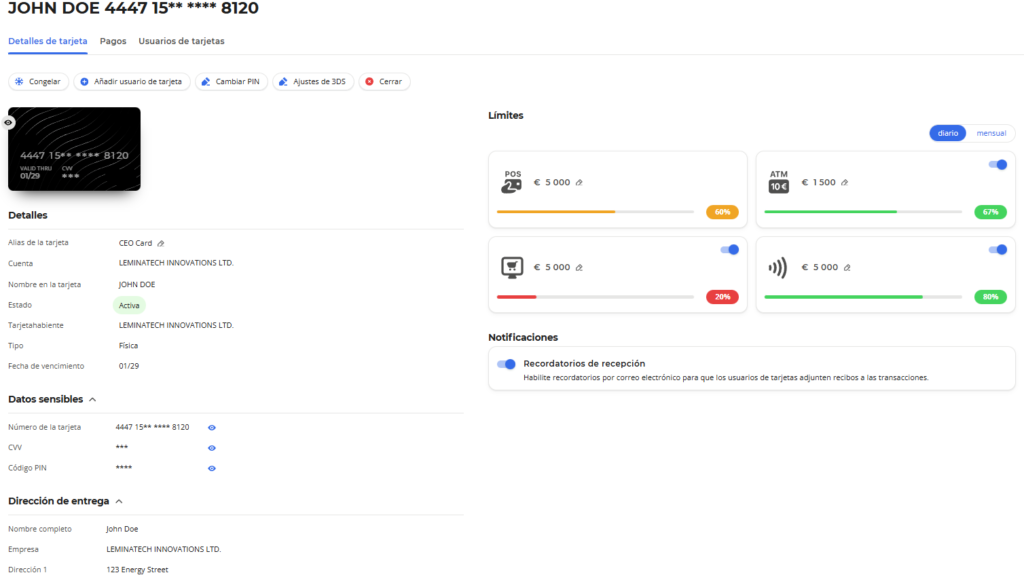
Task: Open the Pagos tab
Action: [113, 41]
